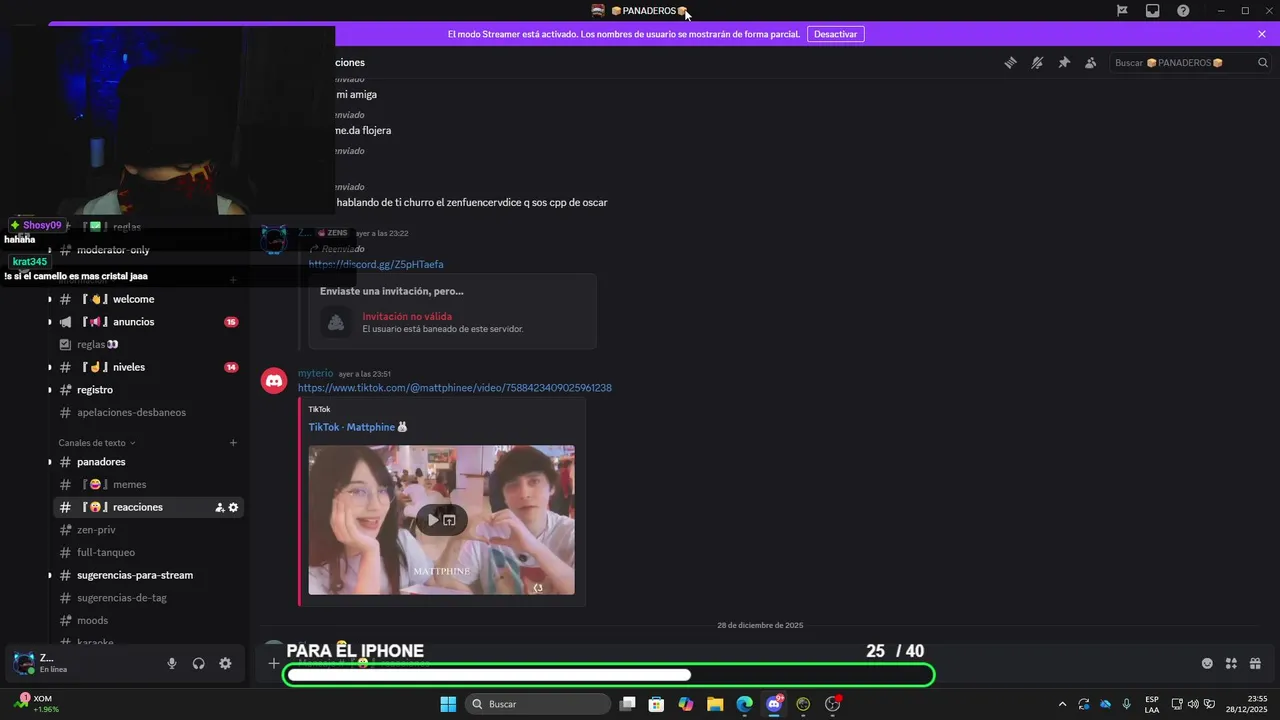Collapse the Canales de texto category
The height and width of the screenshot is (720, 1280).
point(96,442)
